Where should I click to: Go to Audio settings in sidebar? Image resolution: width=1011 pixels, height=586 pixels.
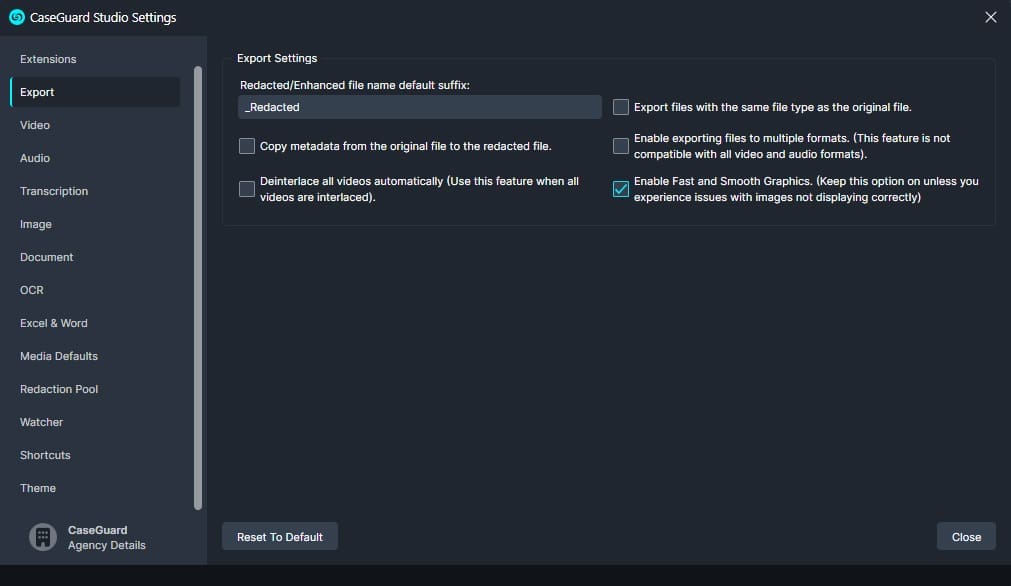pyautogui.click(x=35, y=158)
